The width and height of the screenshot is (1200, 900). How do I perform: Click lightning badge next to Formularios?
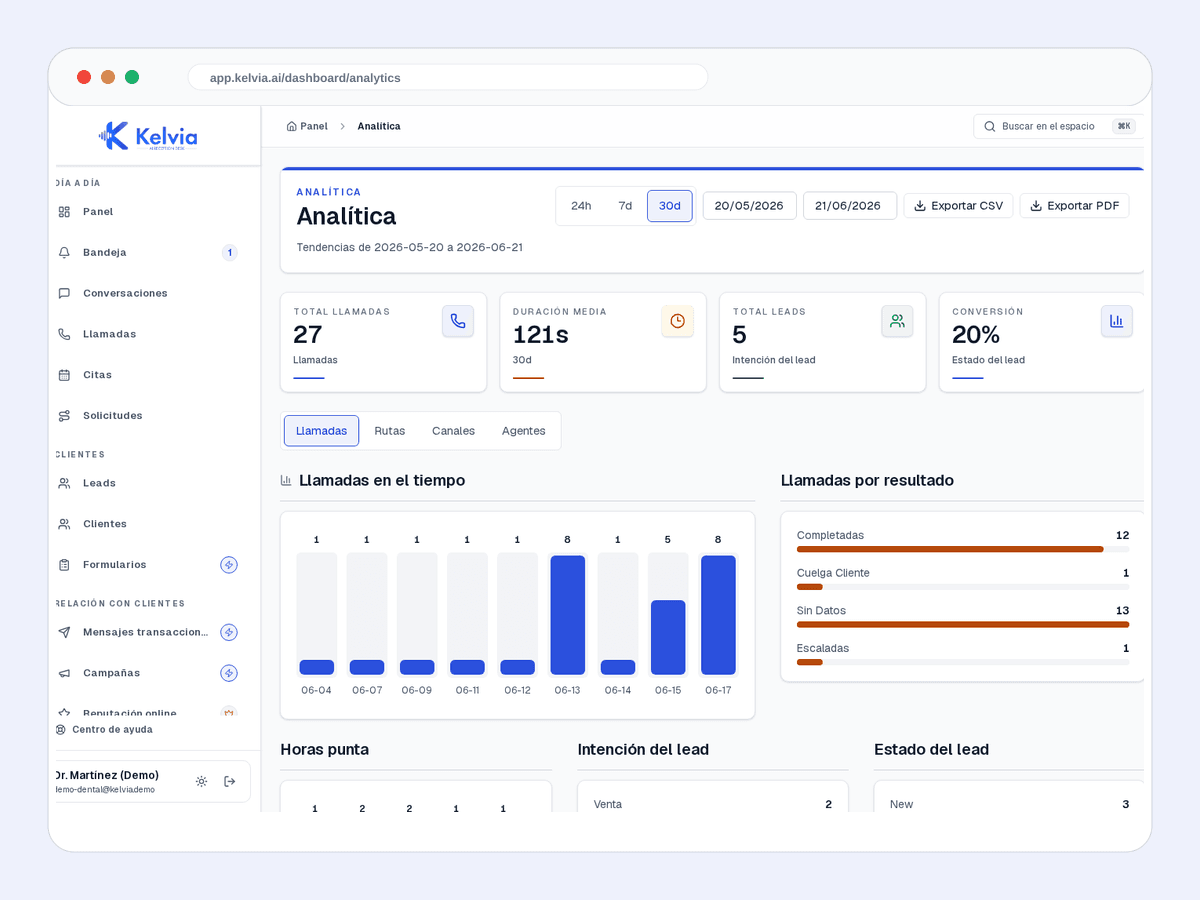tap(229, 565)
